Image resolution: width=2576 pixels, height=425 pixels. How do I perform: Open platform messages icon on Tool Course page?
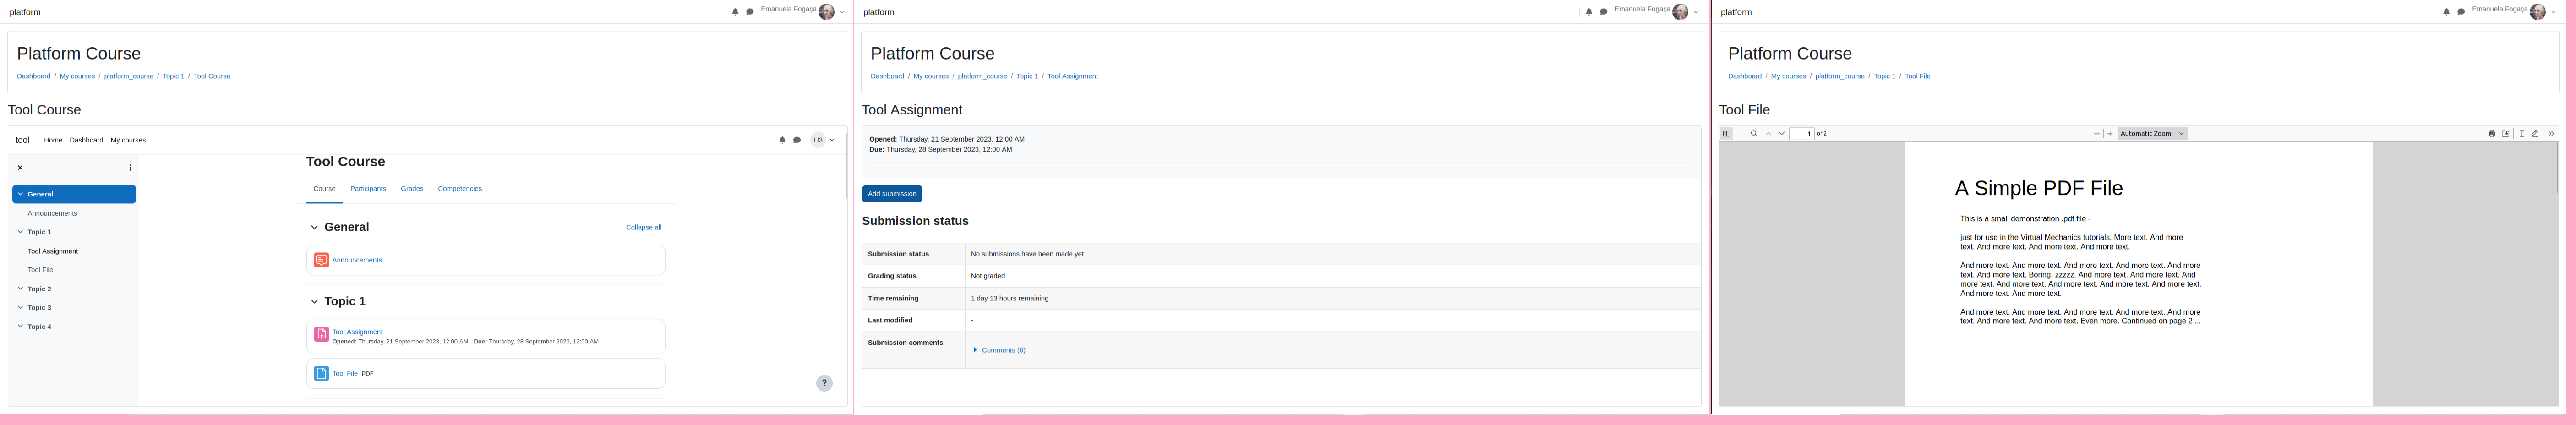coord(750,12)
